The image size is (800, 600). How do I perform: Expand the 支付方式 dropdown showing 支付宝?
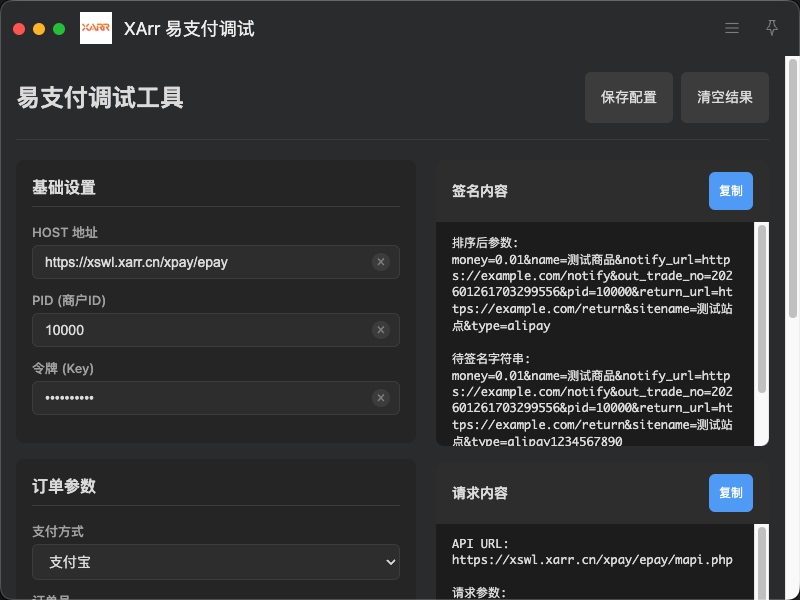(x=216, y=562)
